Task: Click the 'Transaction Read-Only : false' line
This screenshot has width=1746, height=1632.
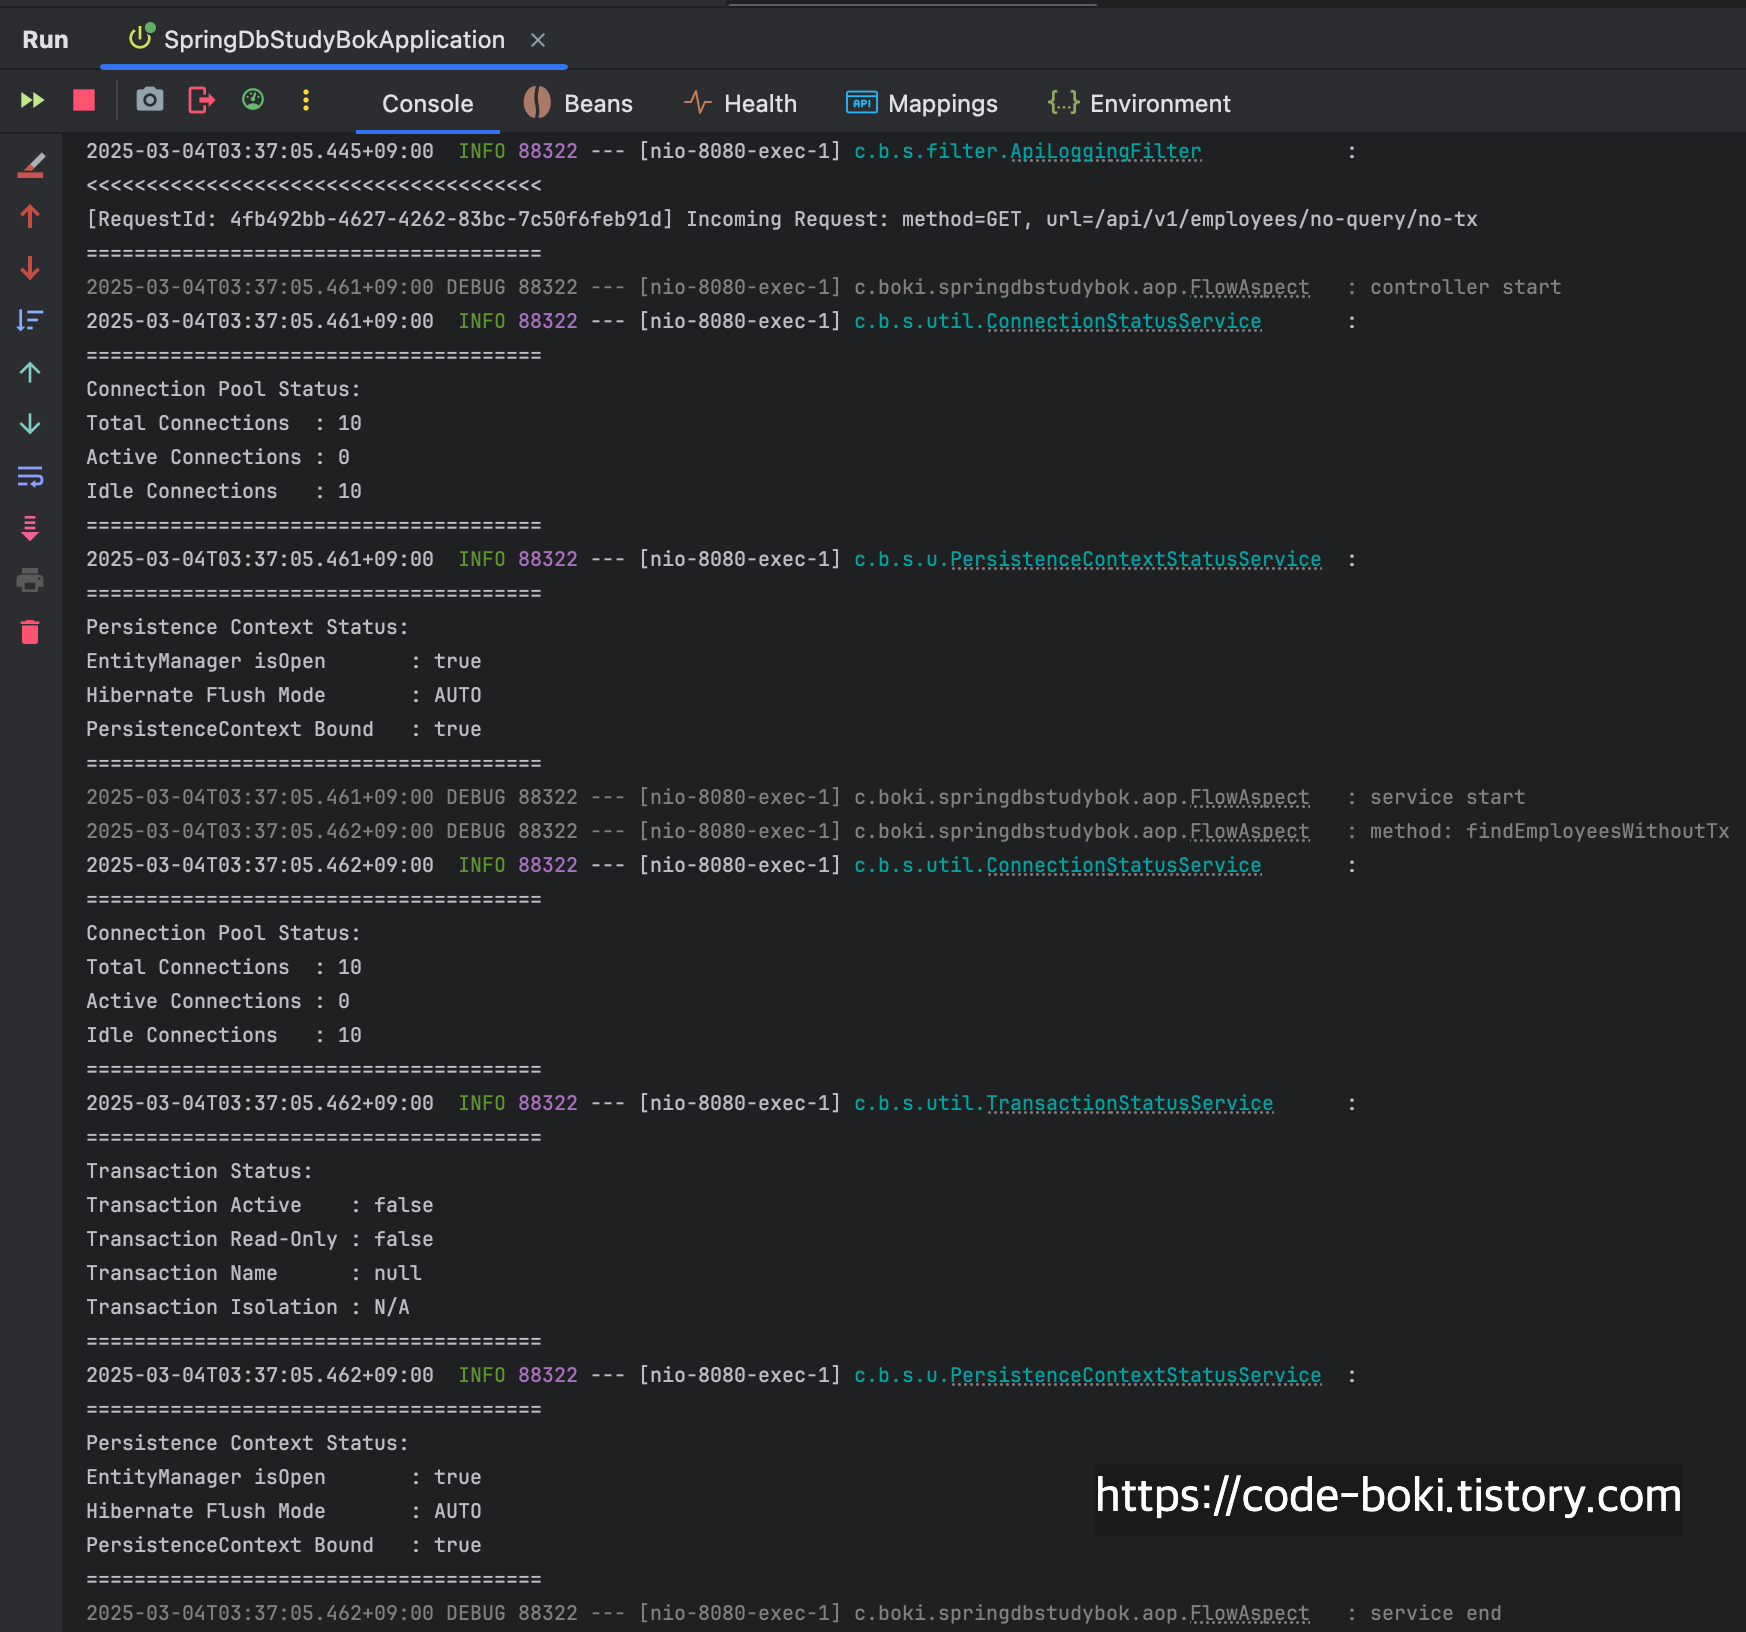Action: pyautogui.click(x=260, y=1239)
